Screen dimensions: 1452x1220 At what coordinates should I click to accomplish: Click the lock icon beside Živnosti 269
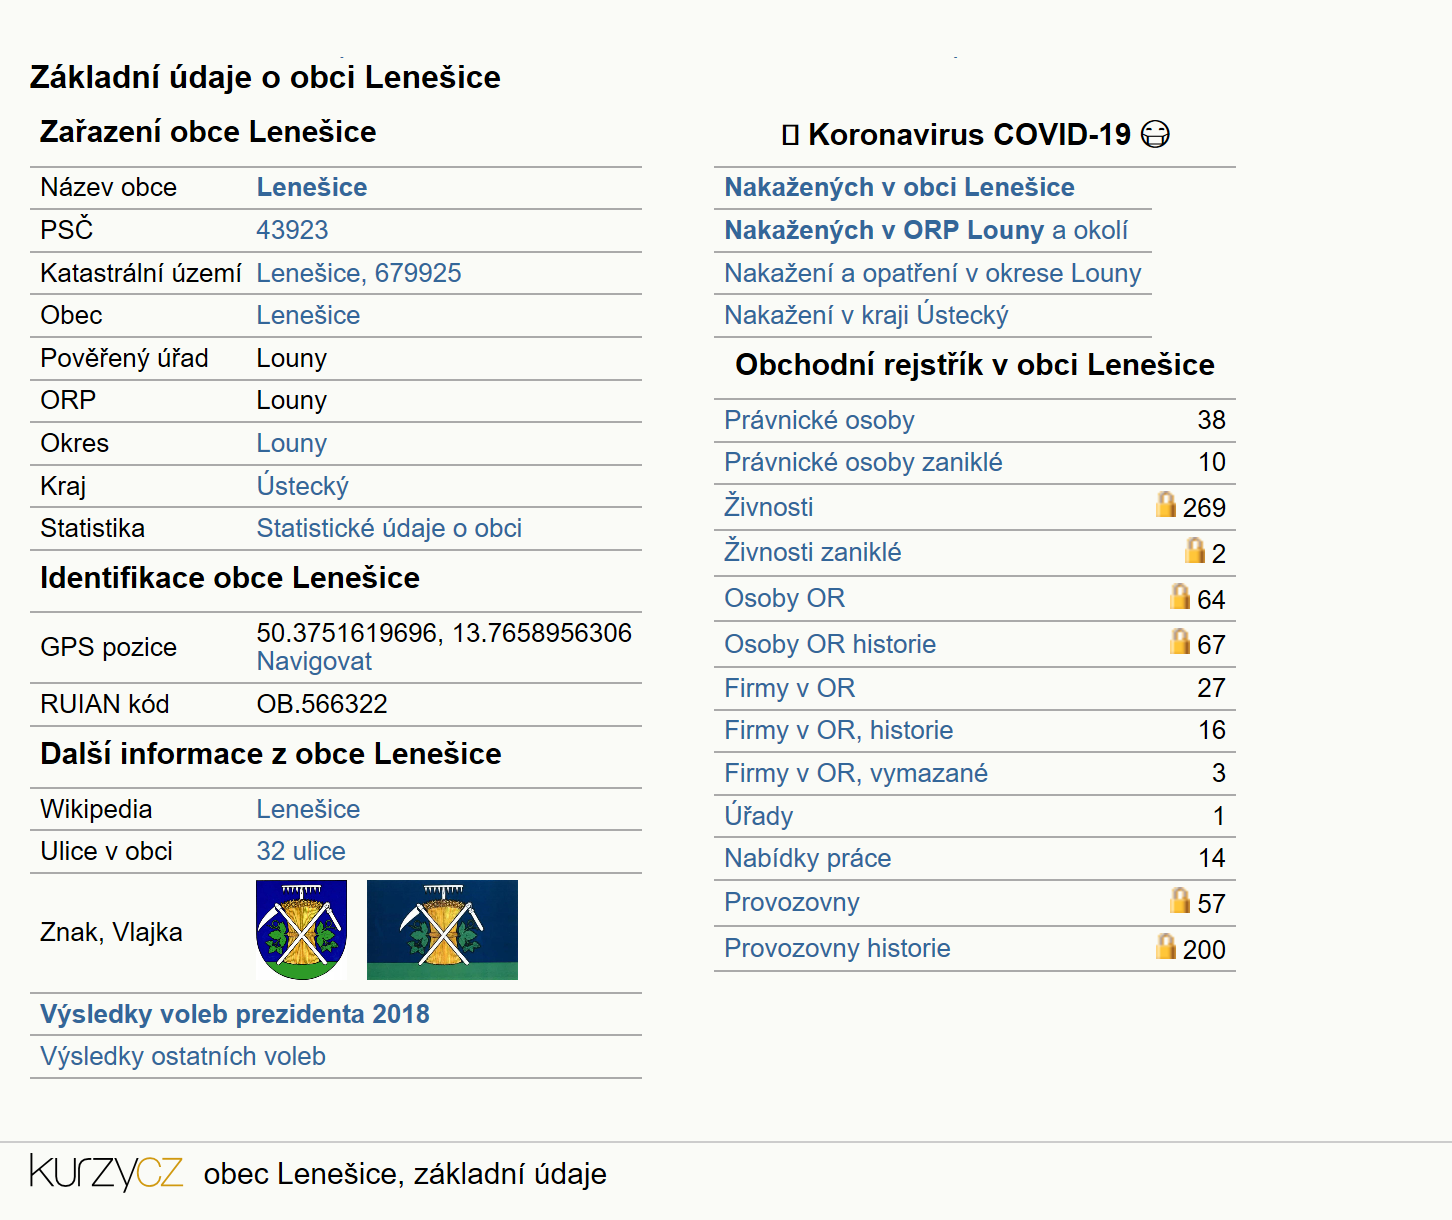click(x=1166, y=504)
